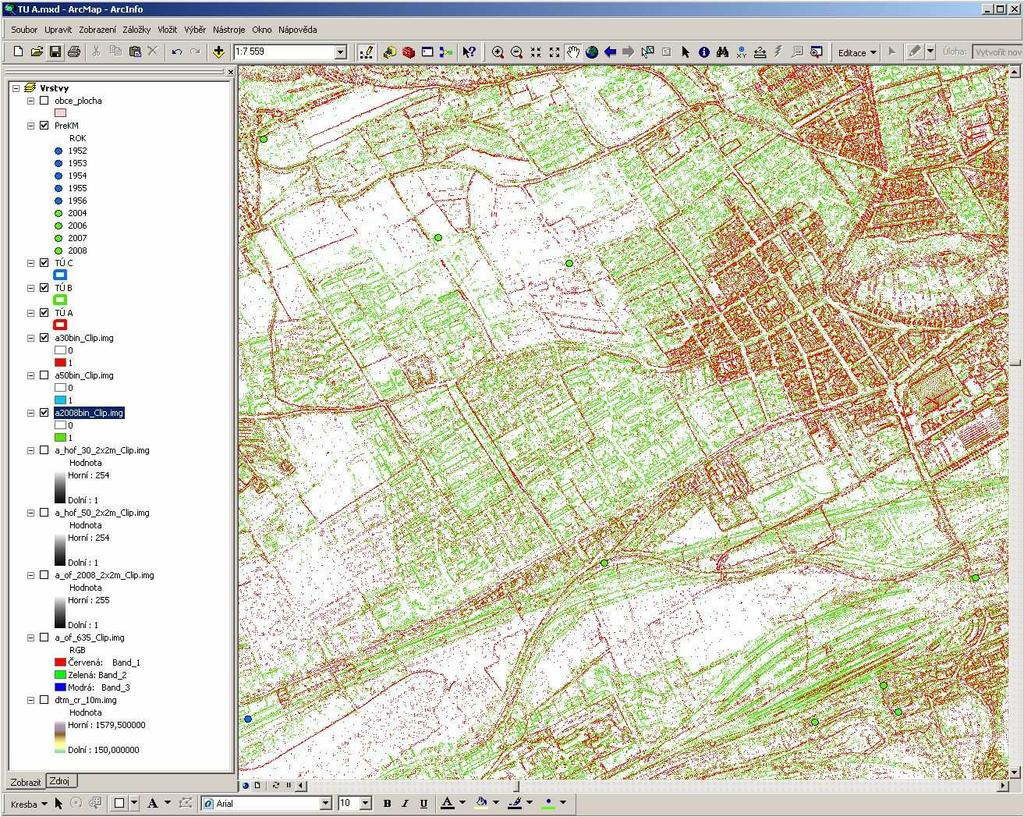
Task: Collapse the PreKM layer legend
Action: coord(31,125)
